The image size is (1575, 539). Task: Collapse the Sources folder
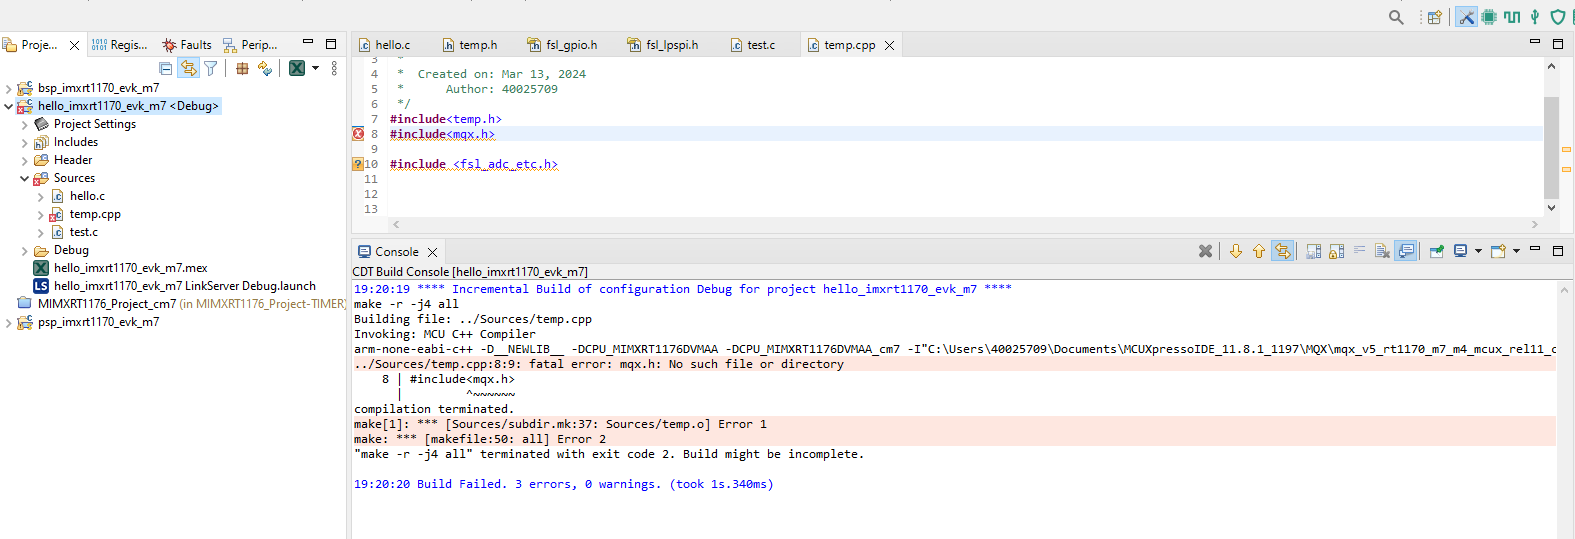(x=25, y=178)
